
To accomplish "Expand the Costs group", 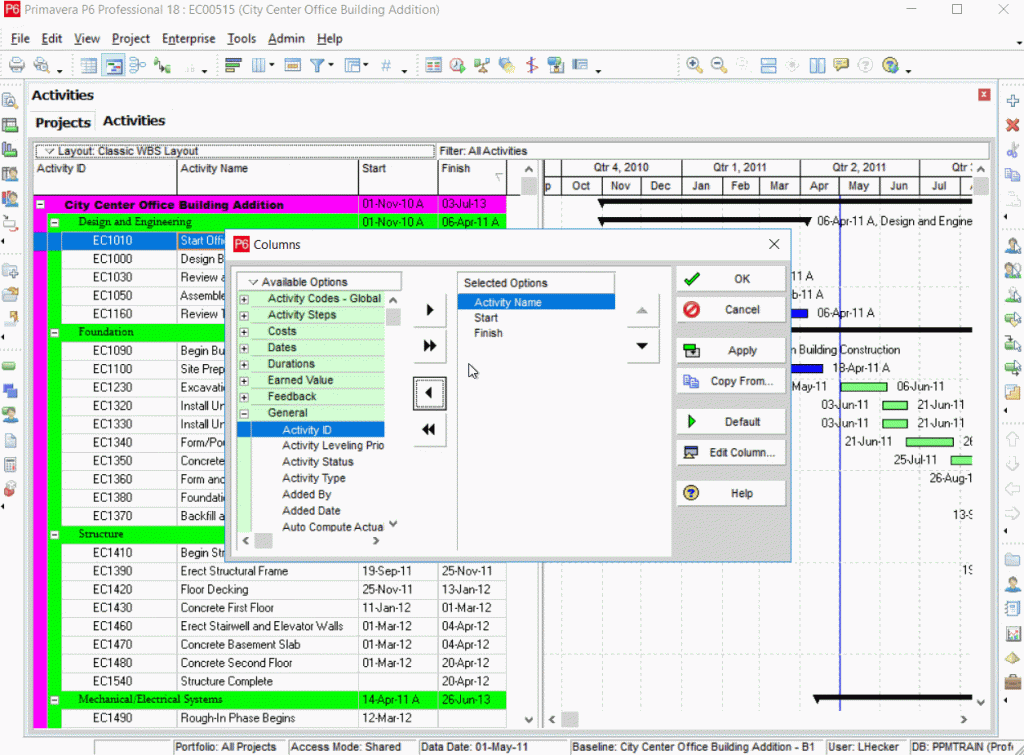I will (244, 332).
